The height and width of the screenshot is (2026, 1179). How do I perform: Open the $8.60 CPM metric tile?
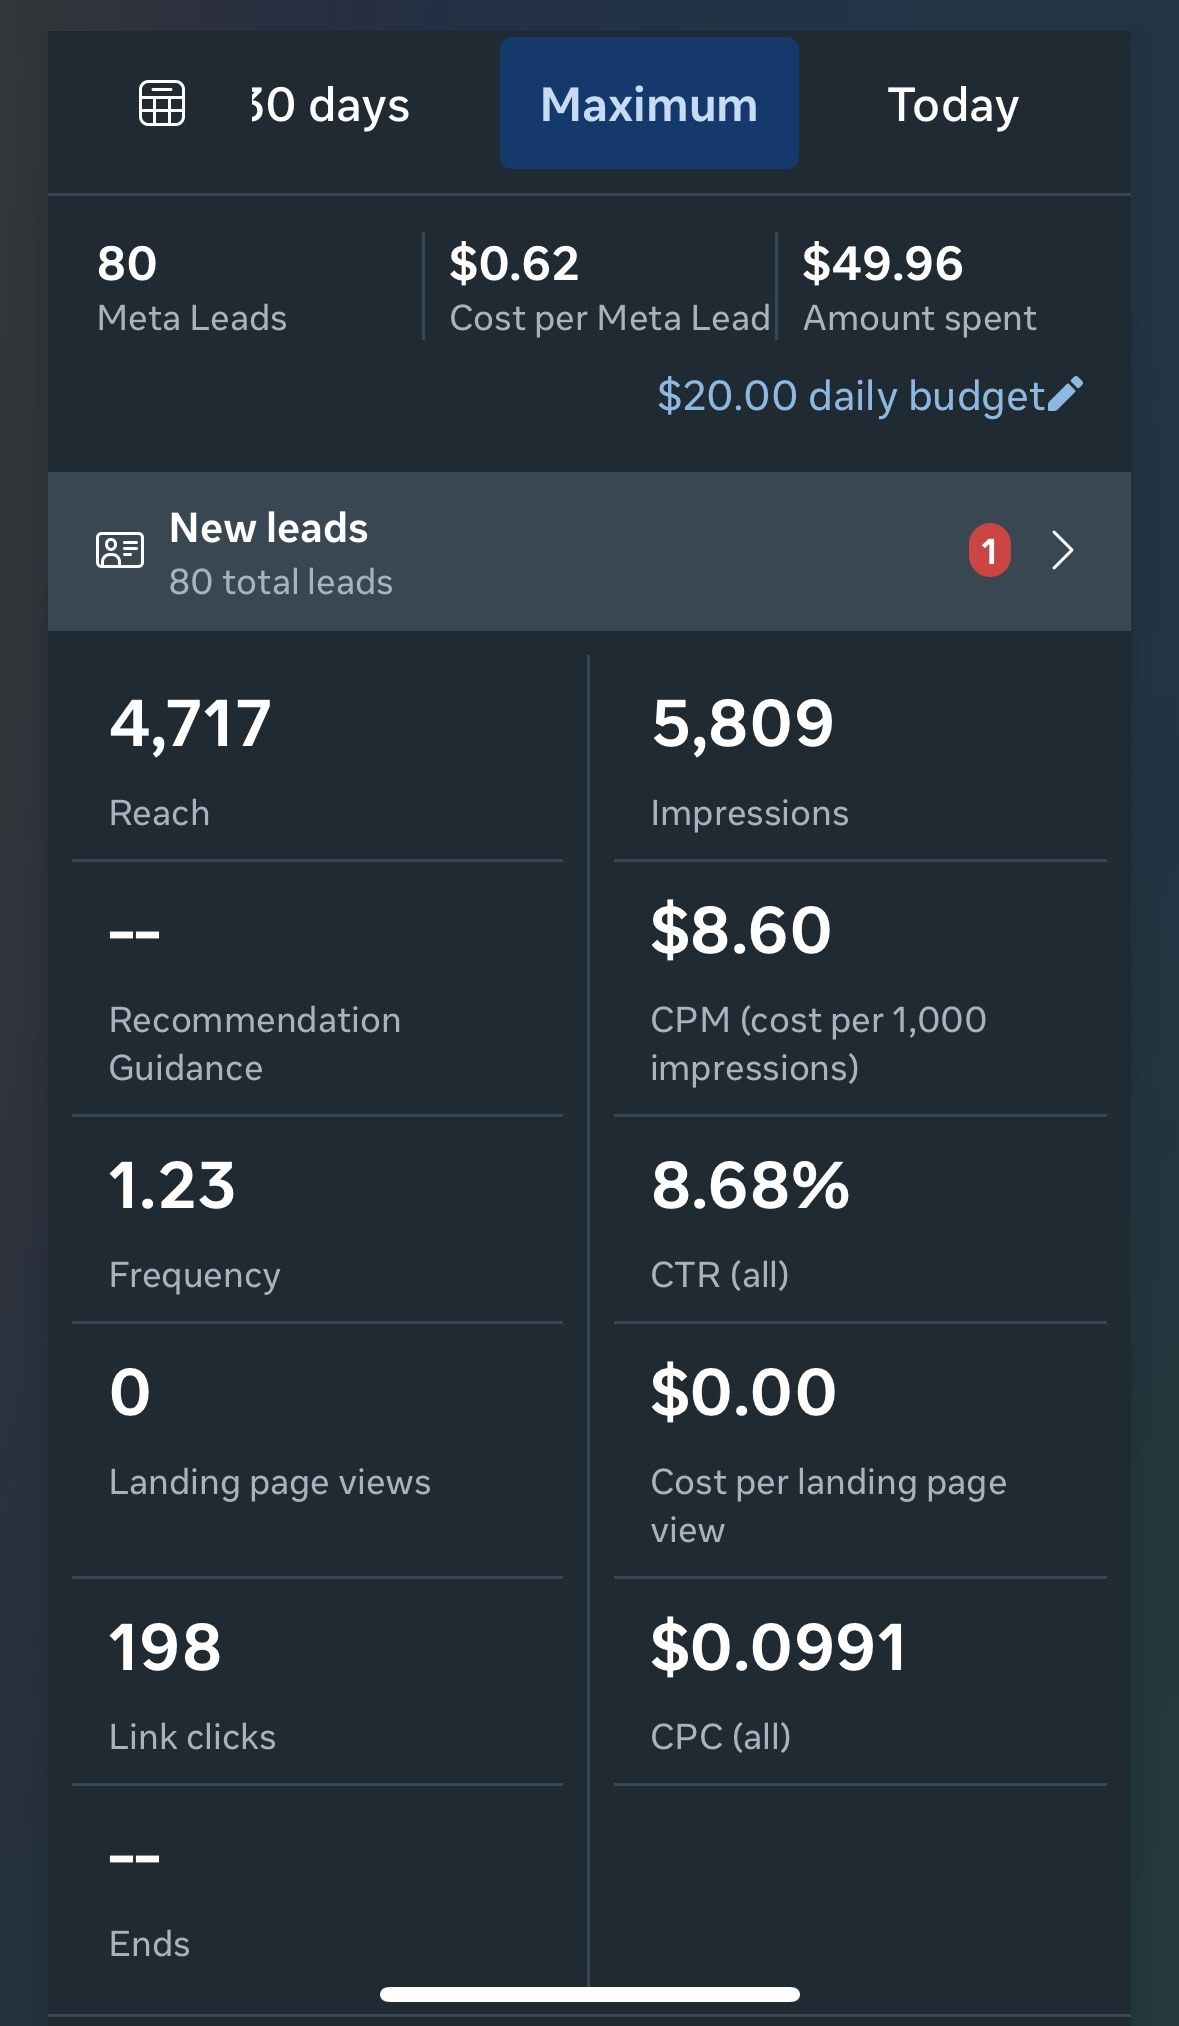(x=858, y=988)
